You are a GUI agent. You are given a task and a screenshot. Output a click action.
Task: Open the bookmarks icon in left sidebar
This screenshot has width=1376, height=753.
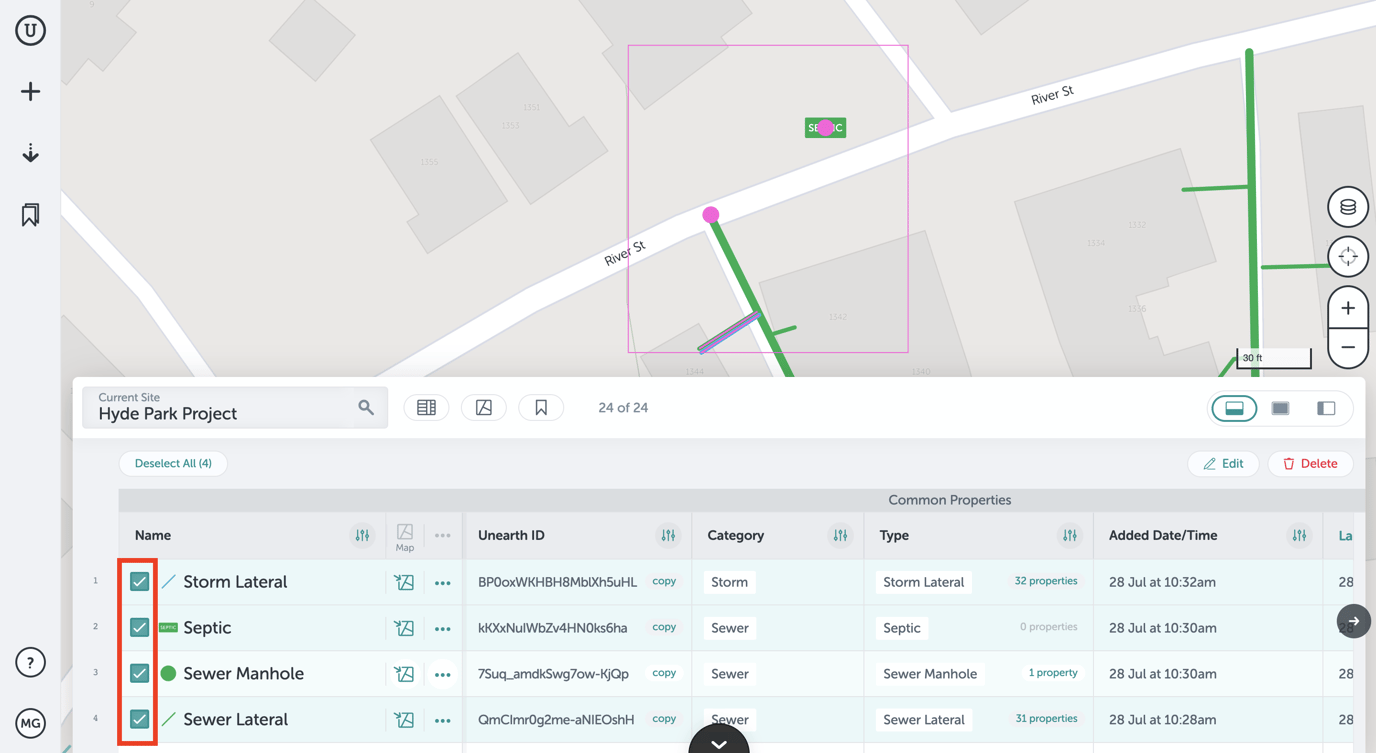click(x=30, y=215)
